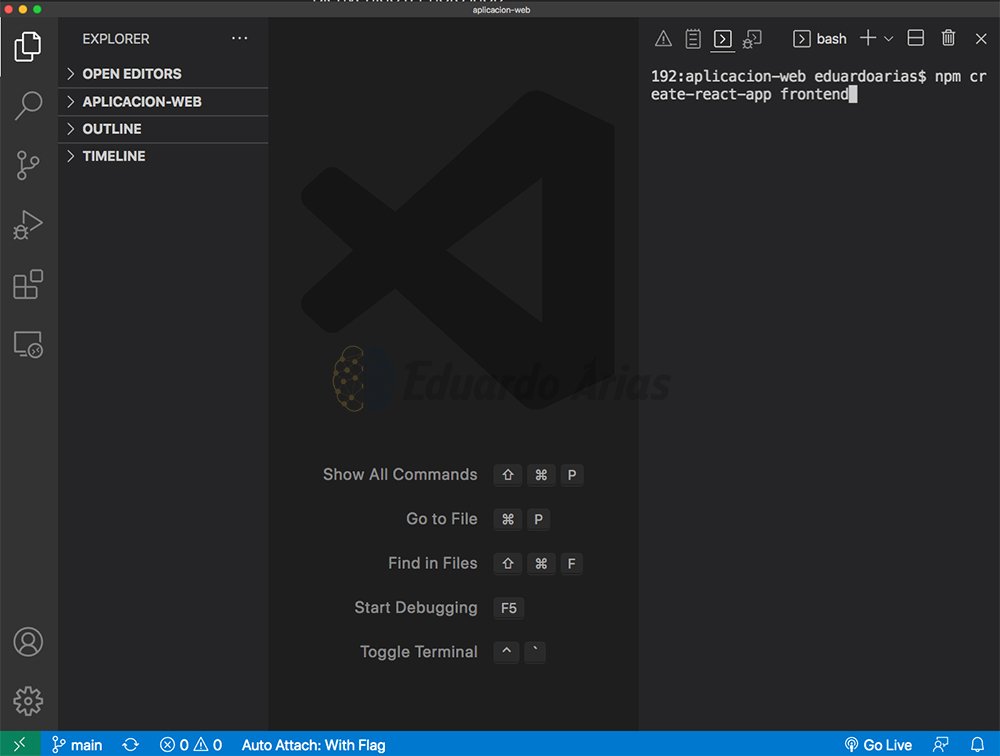Image resolution: width=1000 pixels, height=756 pixels.
Task: Toggle Auto Attach: With Flag
Action: click(x=313, y=745)
